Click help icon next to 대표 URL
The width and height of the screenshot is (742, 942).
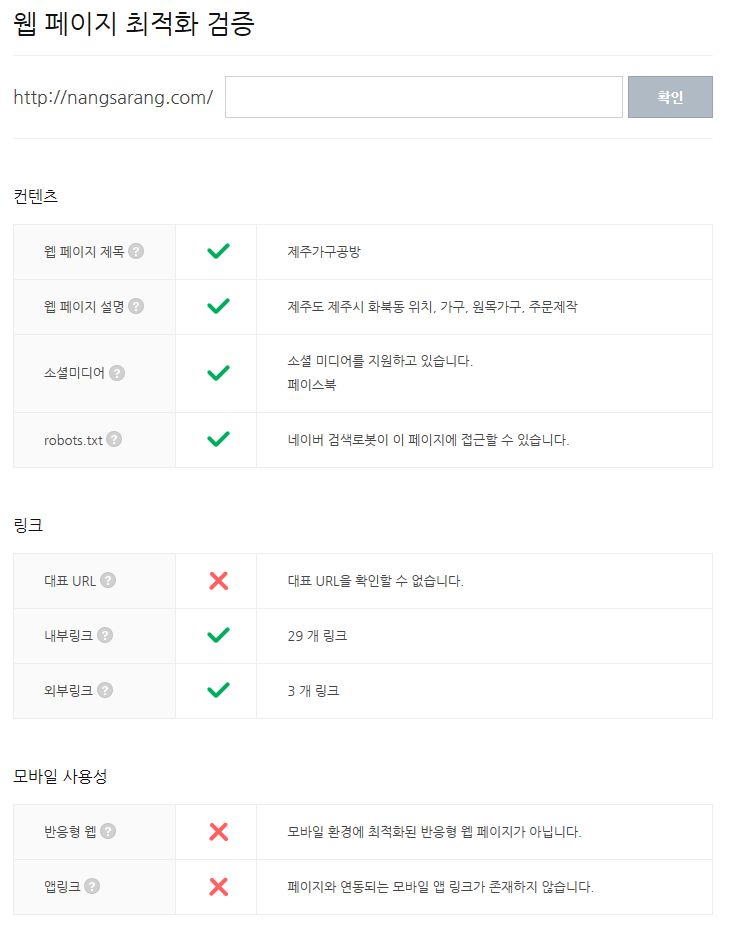click(108, 580)
